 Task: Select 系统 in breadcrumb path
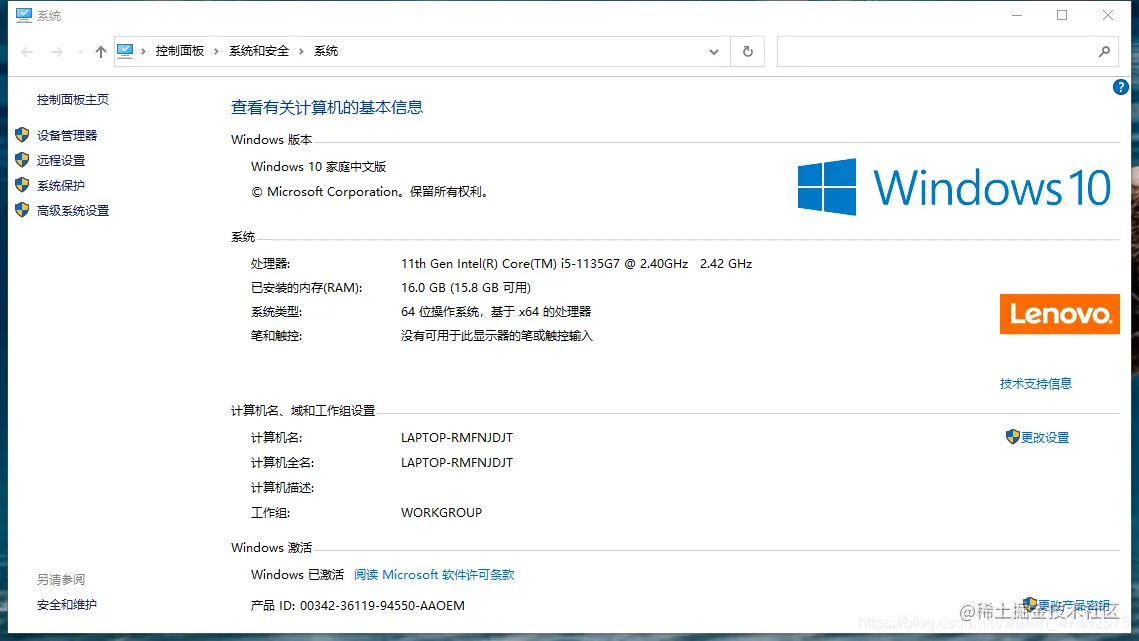[x=326, y=51]
